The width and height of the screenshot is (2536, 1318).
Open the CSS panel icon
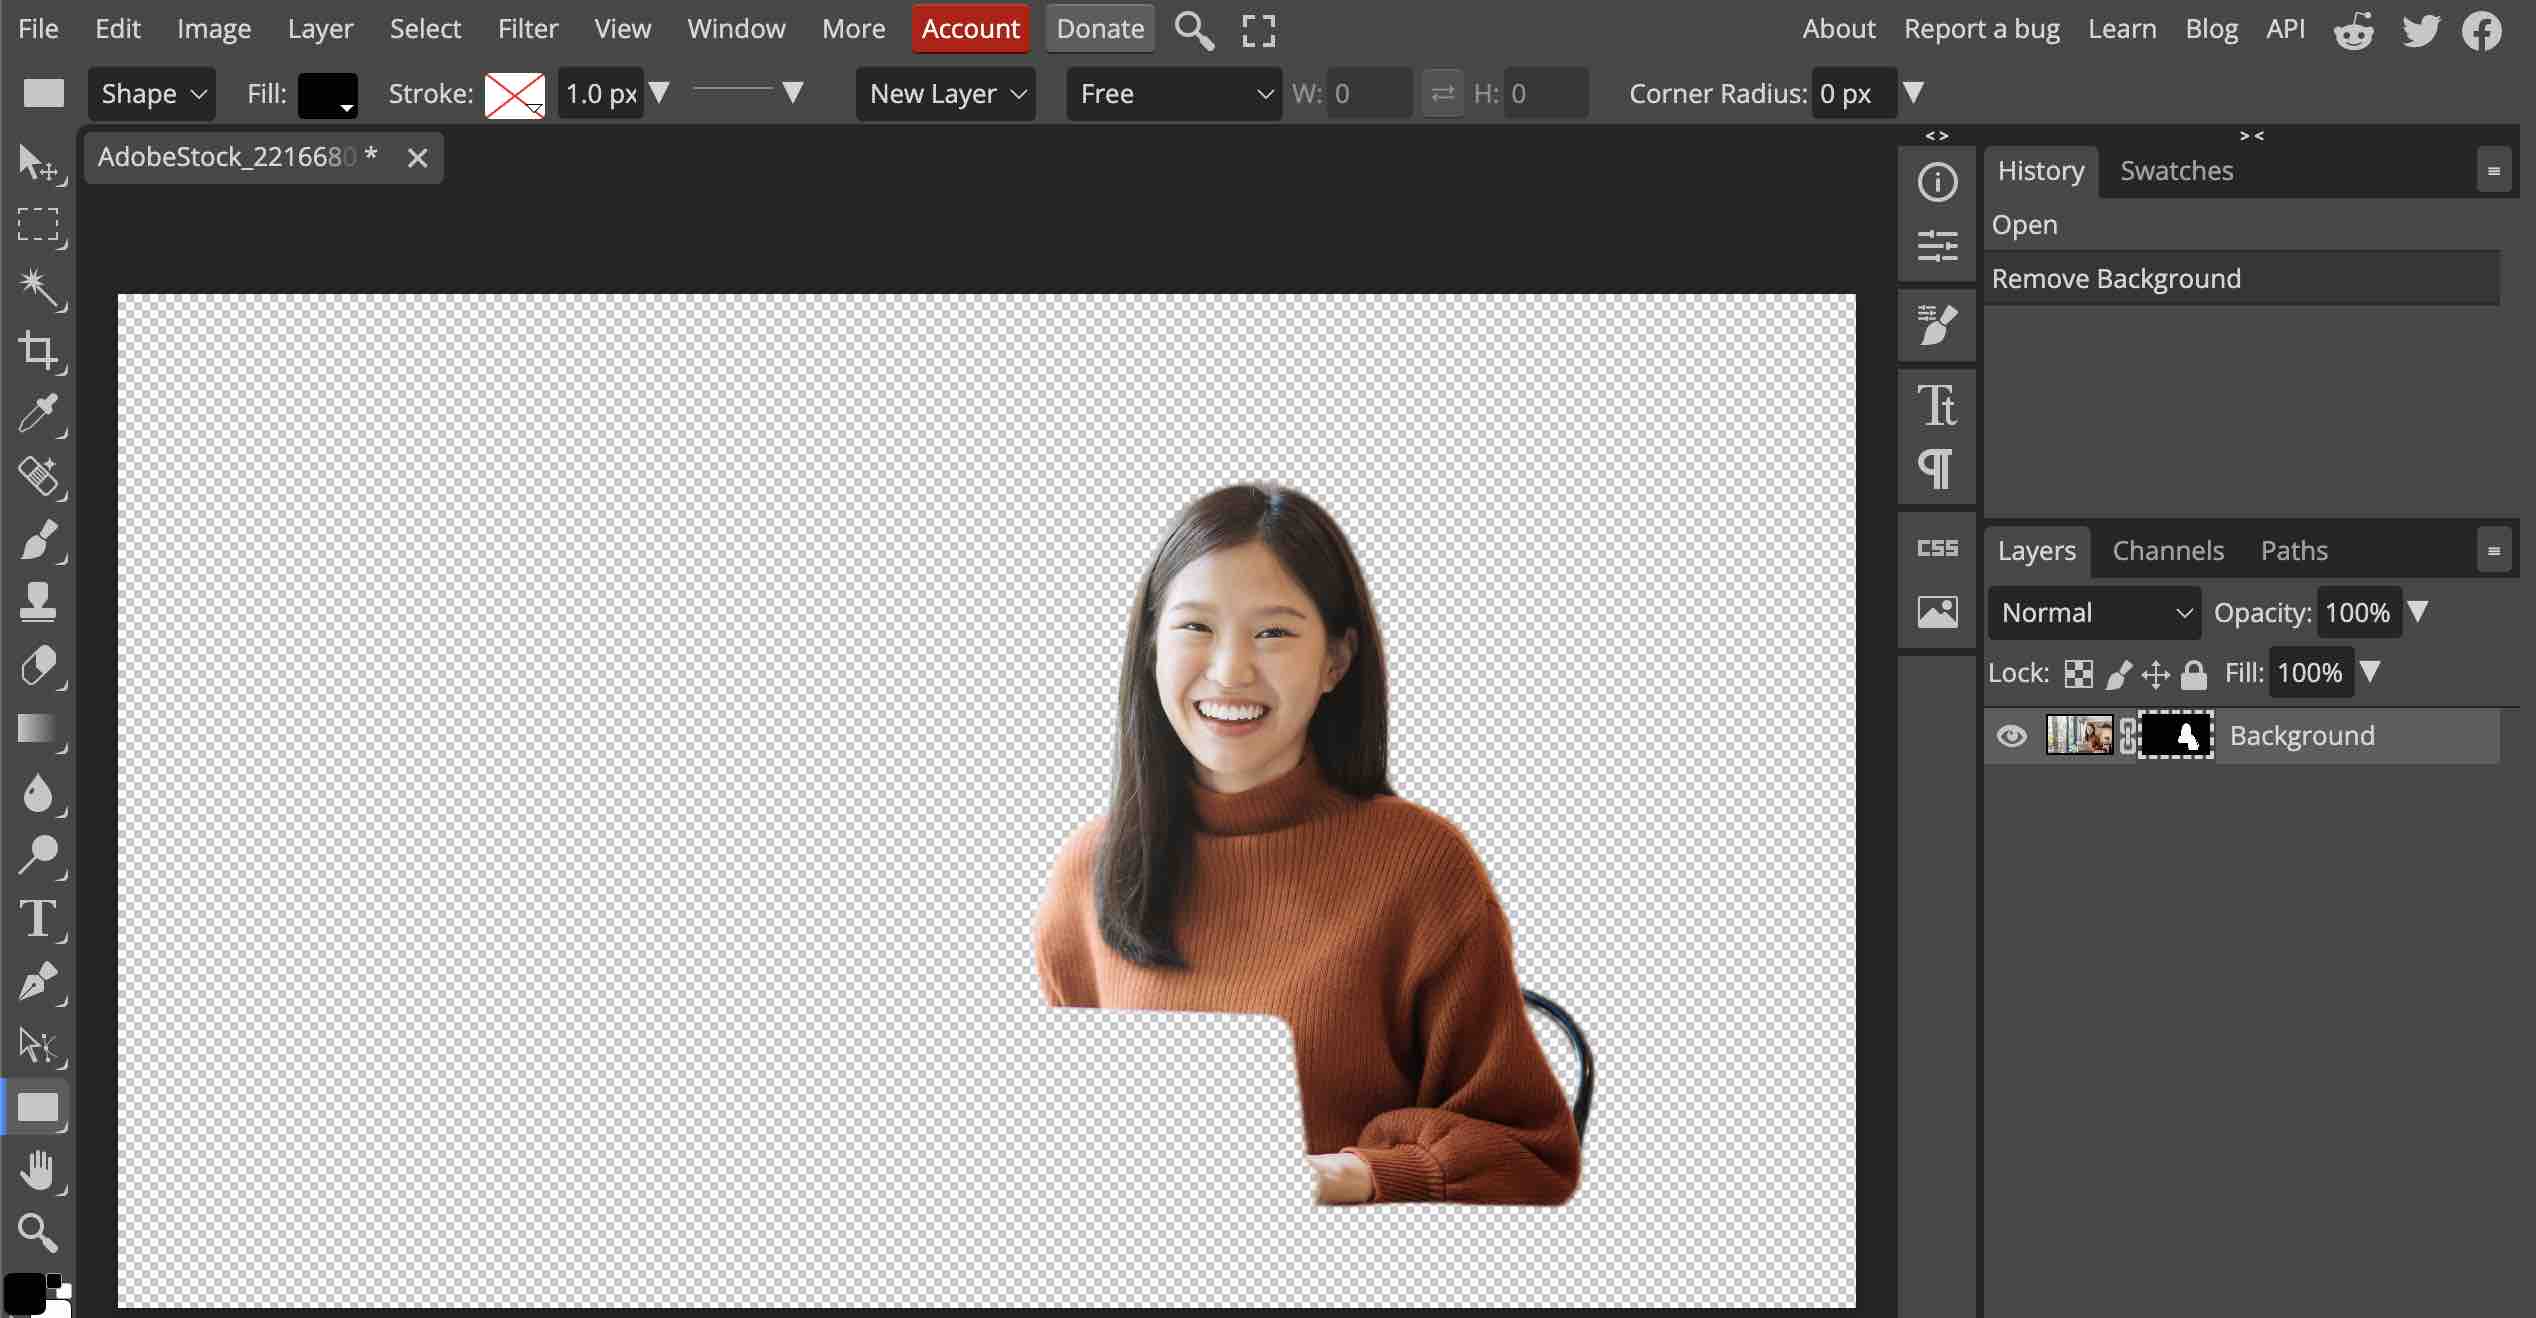point(1937,548)
